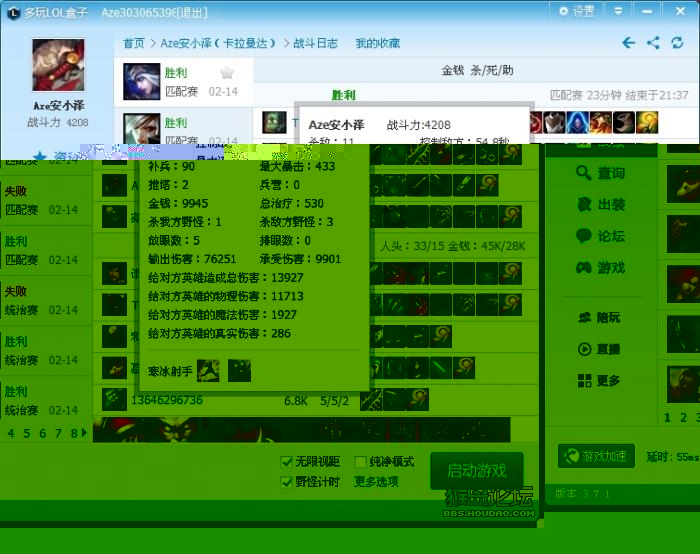The image size is (700, 554).
Task: Click right panel page 2
Action: coord(683,418)
